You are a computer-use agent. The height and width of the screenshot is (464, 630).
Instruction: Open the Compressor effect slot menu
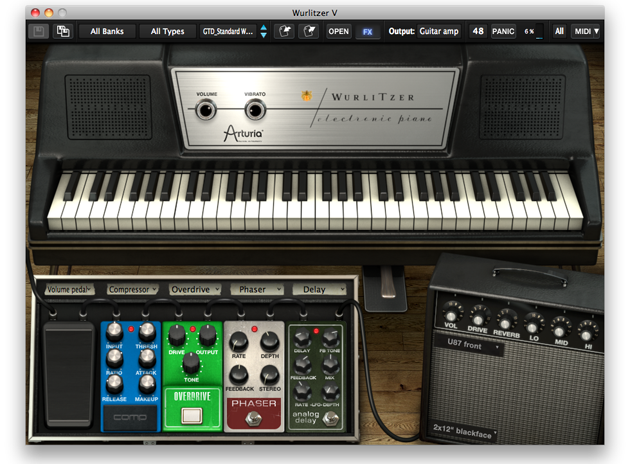pos(132,289)
